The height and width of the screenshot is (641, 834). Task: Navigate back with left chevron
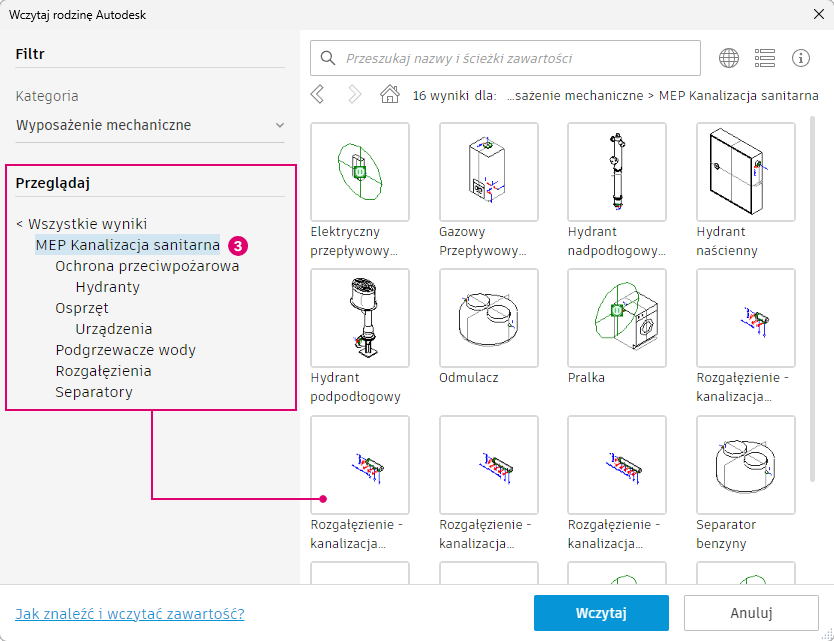click(318, 95)
